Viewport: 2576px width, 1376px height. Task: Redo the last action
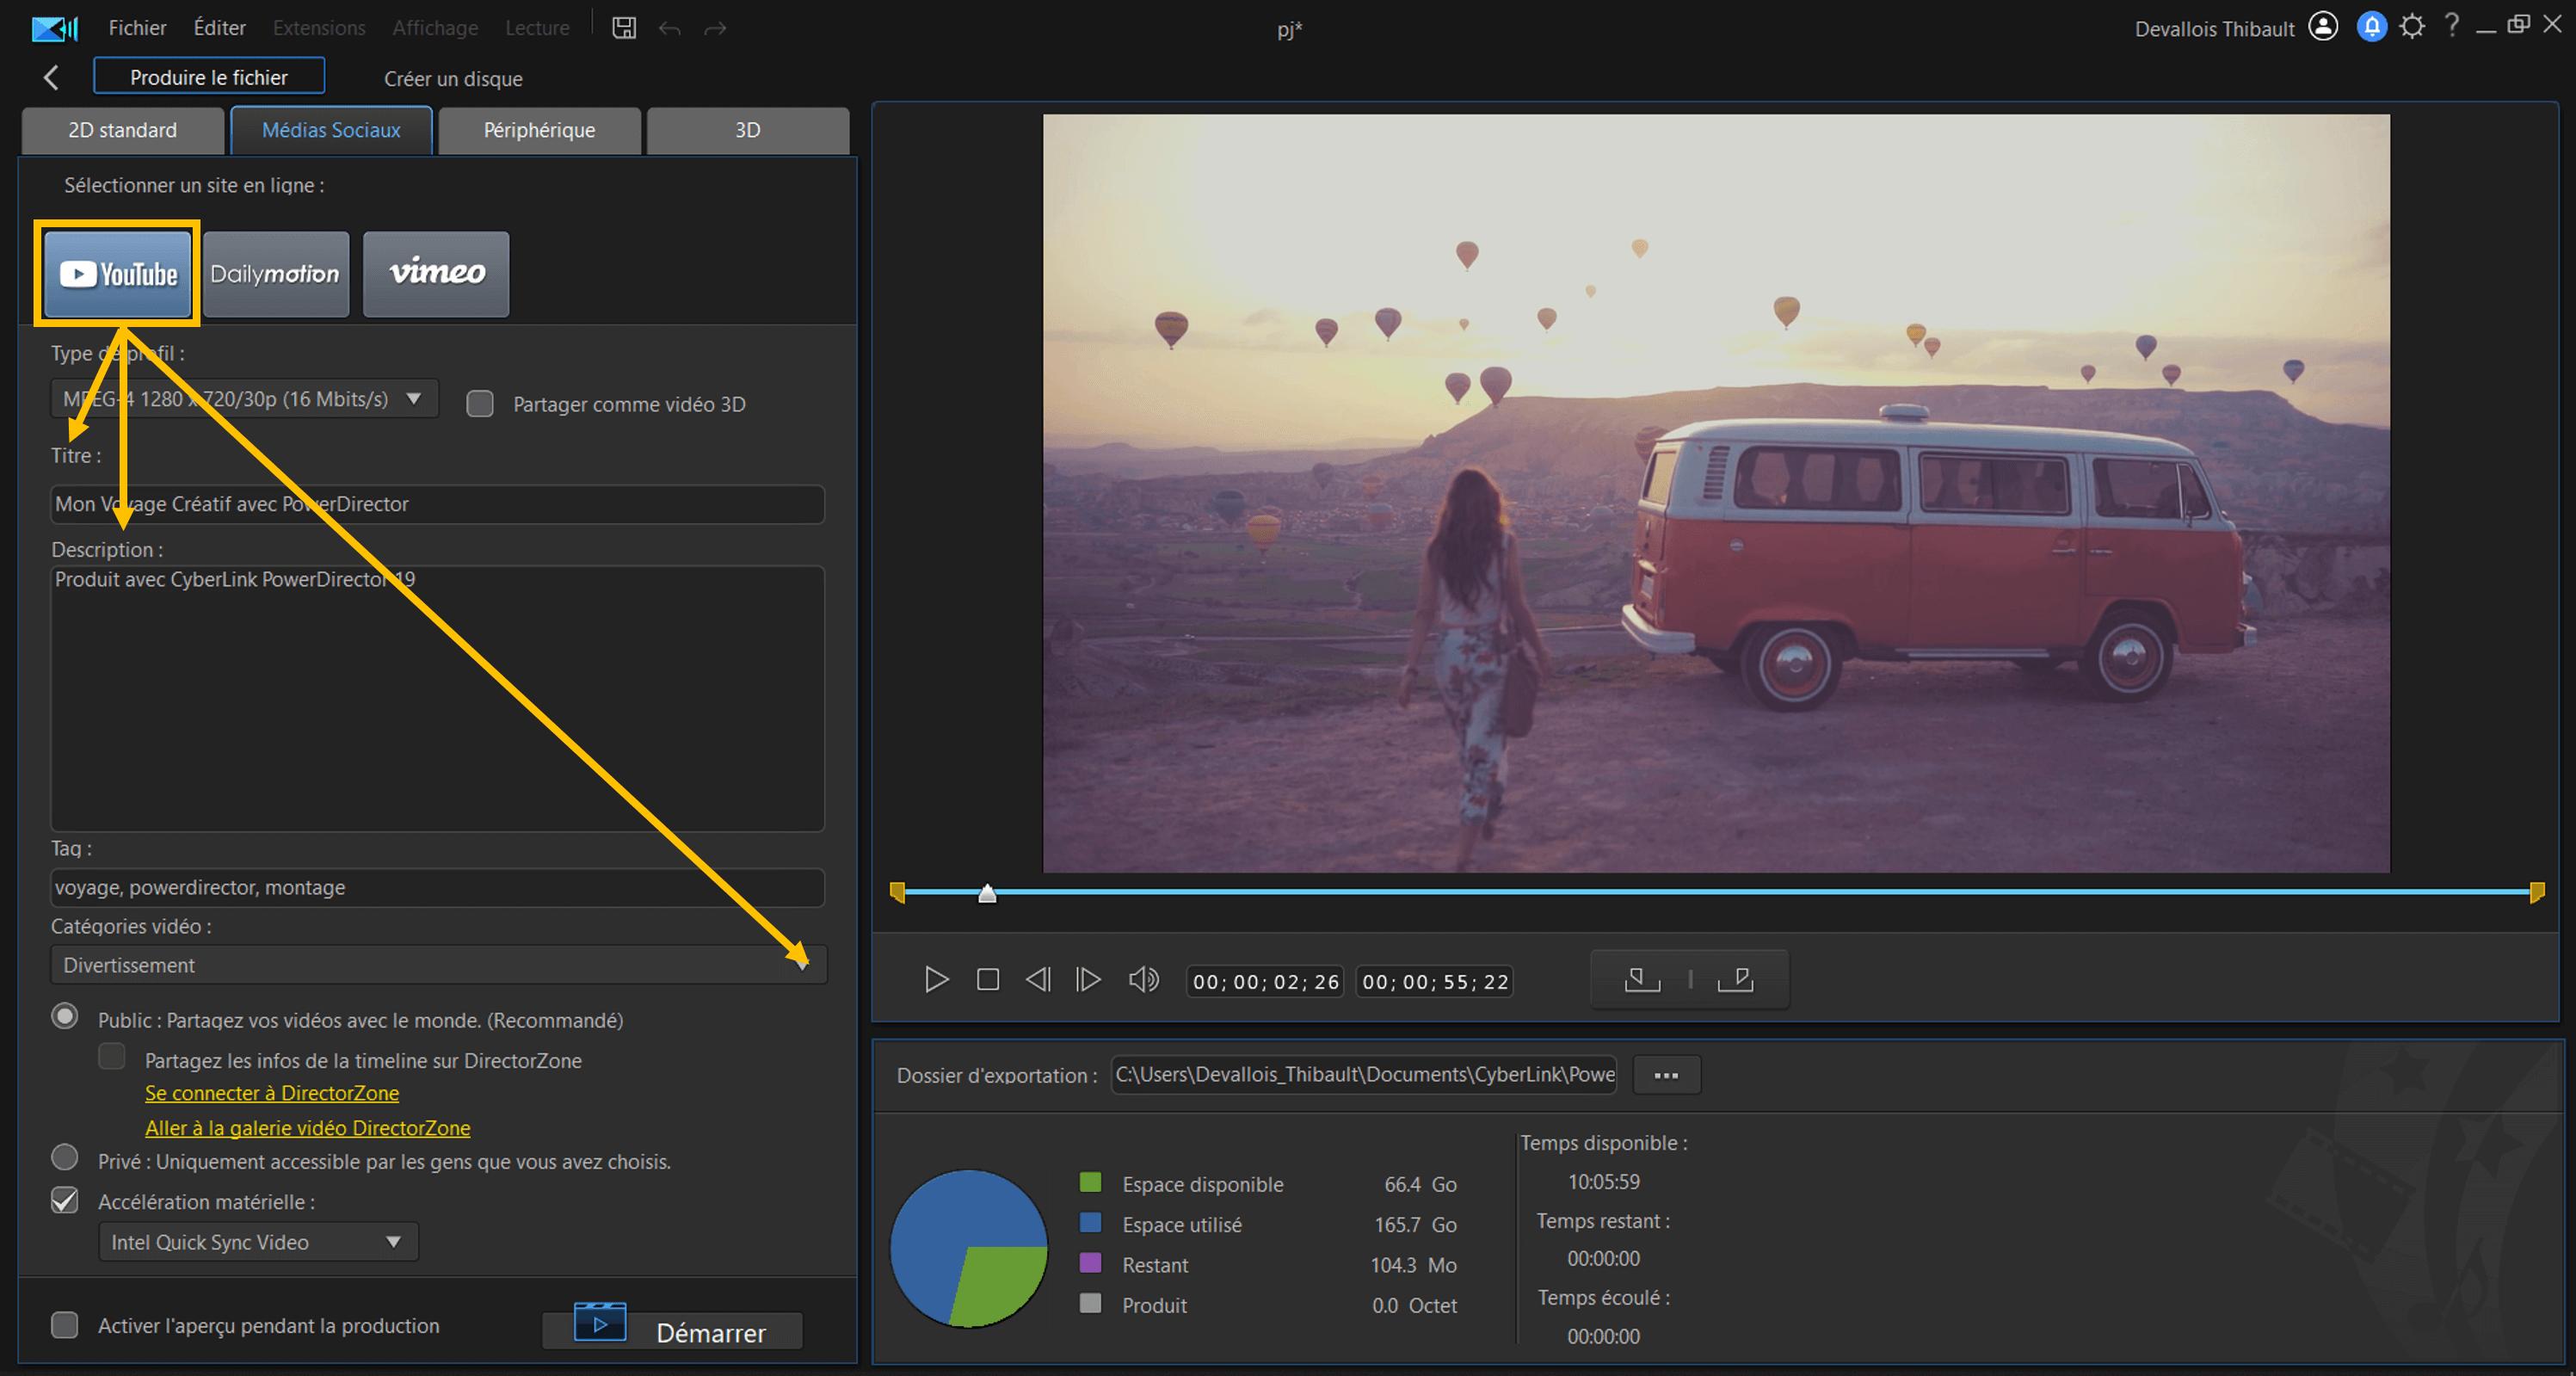pyautogui.click(x=715, y=28)
